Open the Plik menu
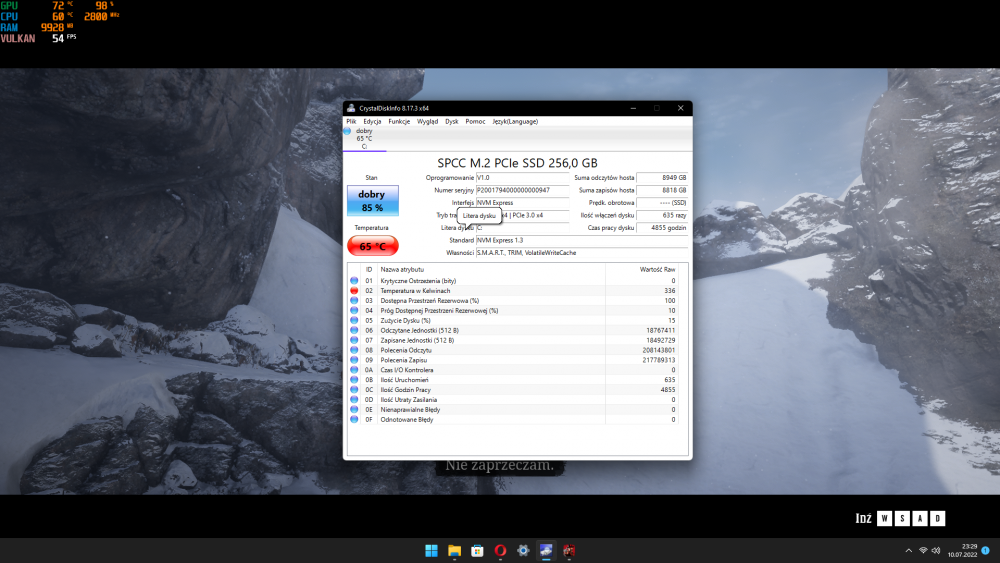Image resolution: width=1000 pixels, height=563 pixels. 351,121
